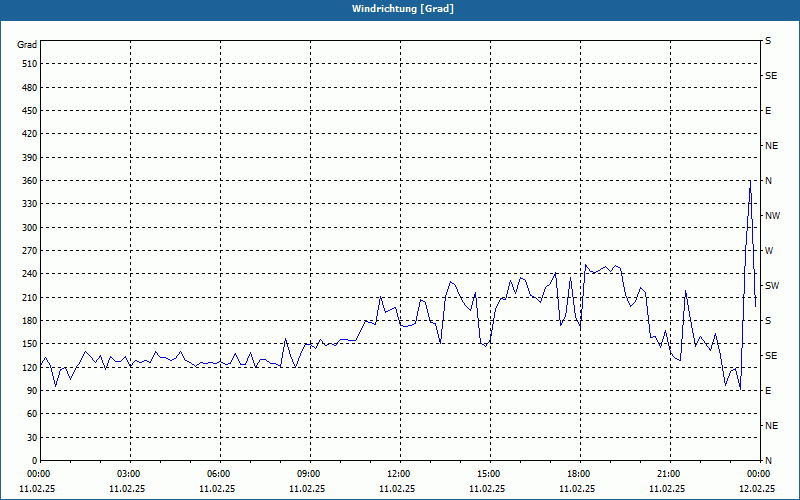Click the 90 value on the left axis
Viewport: 800px width, 500px height.
32,391
